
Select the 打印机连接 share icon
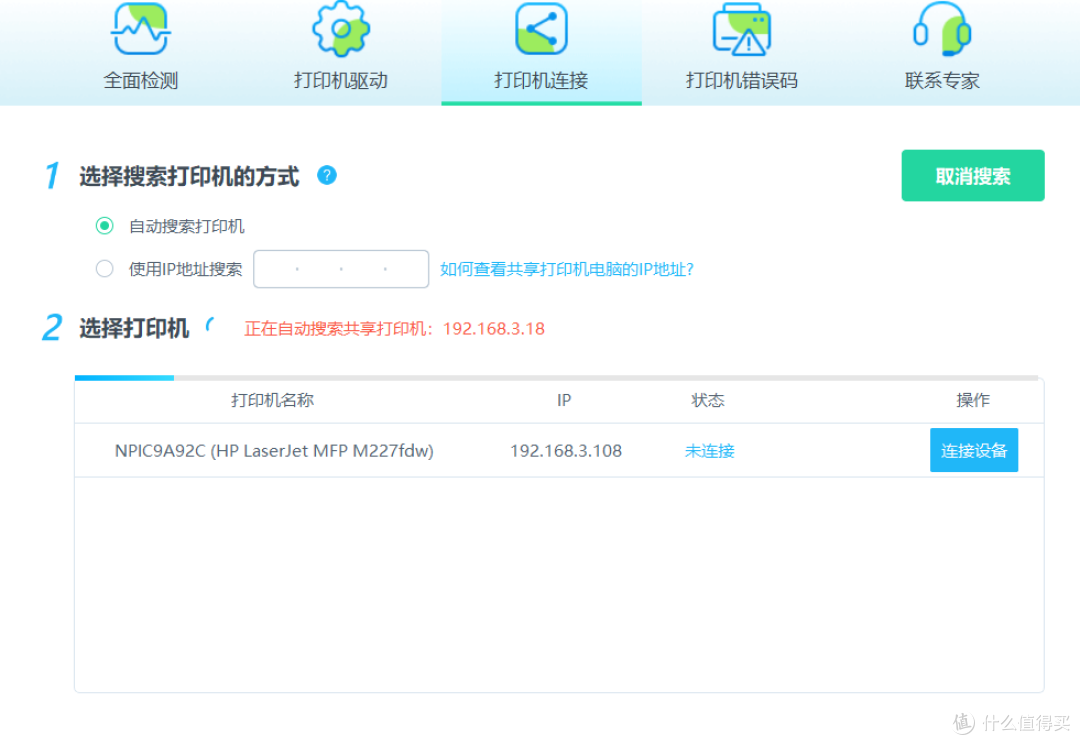(541, 29)
